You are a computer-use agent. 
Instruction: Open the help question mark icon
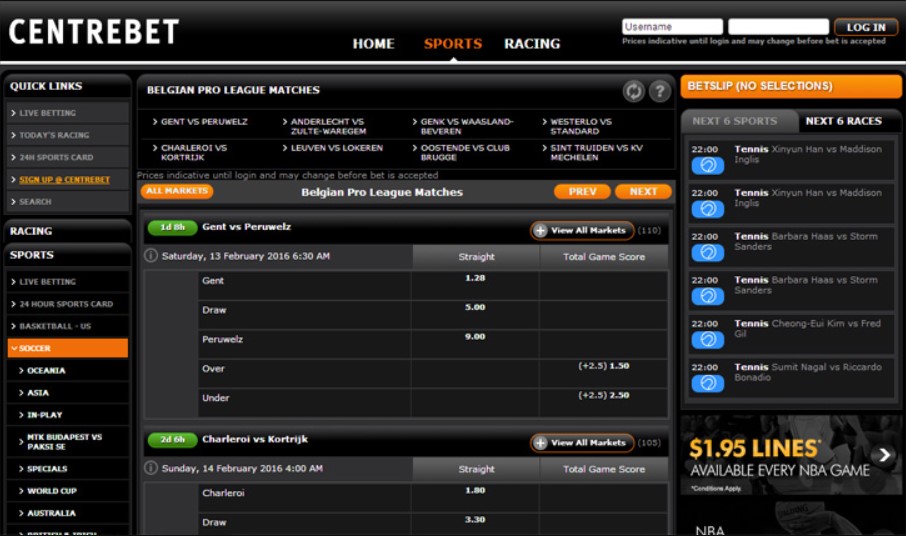click(x=659, y=91)
